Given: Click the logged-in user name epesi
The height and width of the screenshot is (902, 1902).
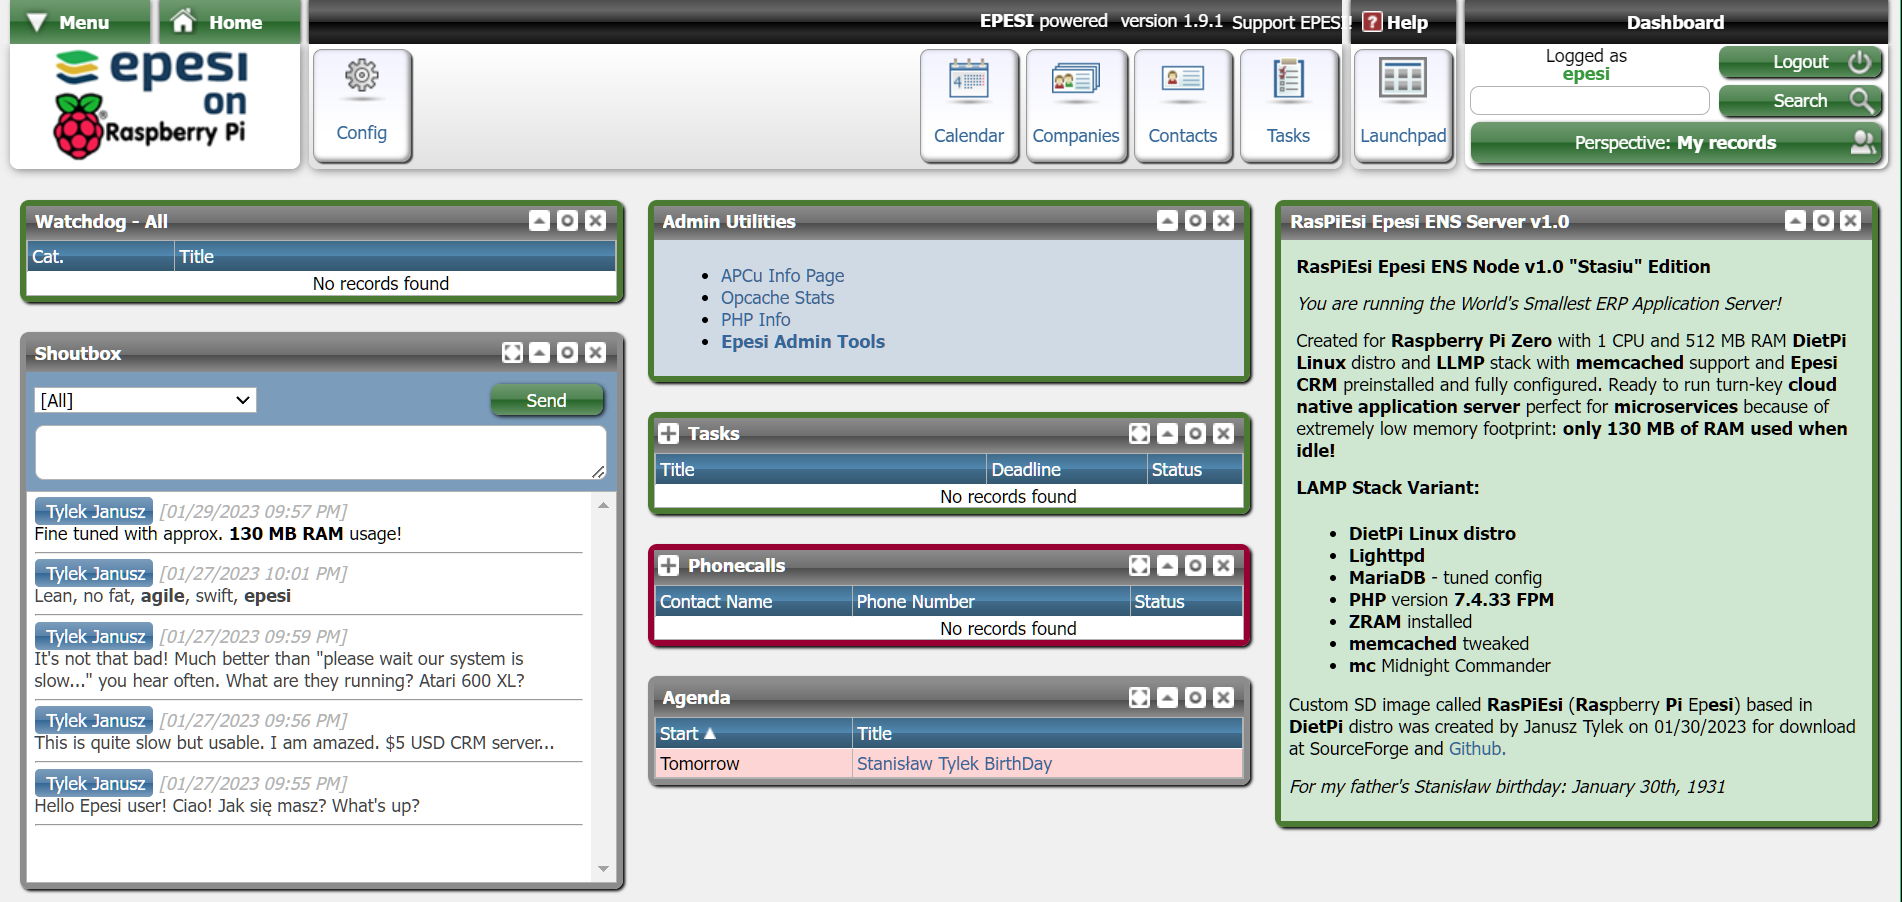Looking at the screenshot, I should (1586, 74).
